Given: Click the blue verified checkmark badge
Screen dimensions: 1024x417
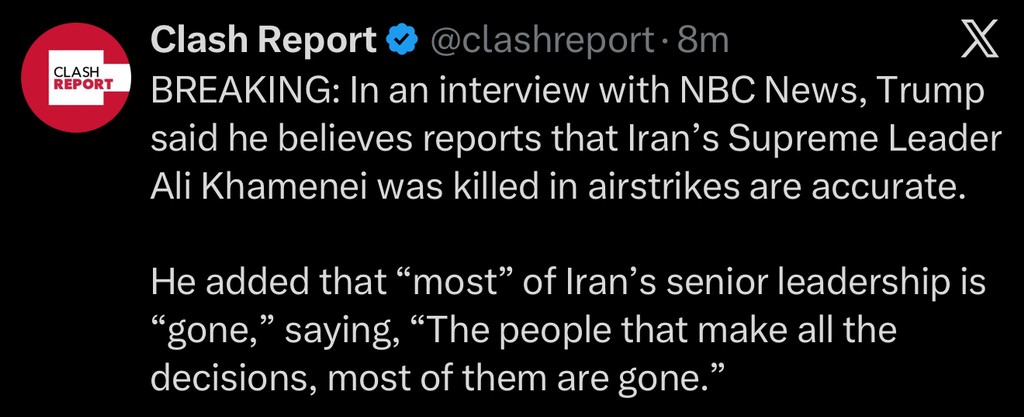Looking at the screenshot, I should tap(402, 41).
